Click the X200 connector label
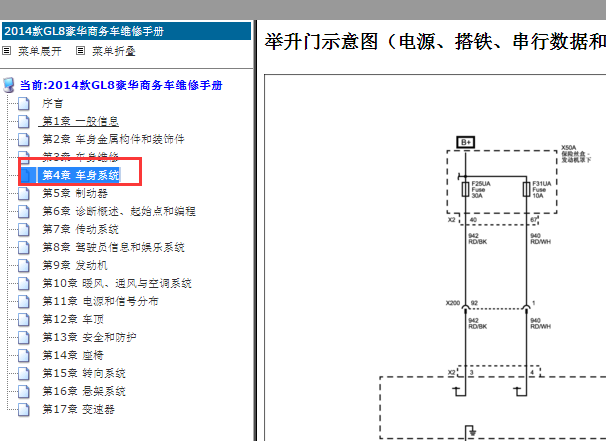Screen dimensions: 606x441 (453, 303)
